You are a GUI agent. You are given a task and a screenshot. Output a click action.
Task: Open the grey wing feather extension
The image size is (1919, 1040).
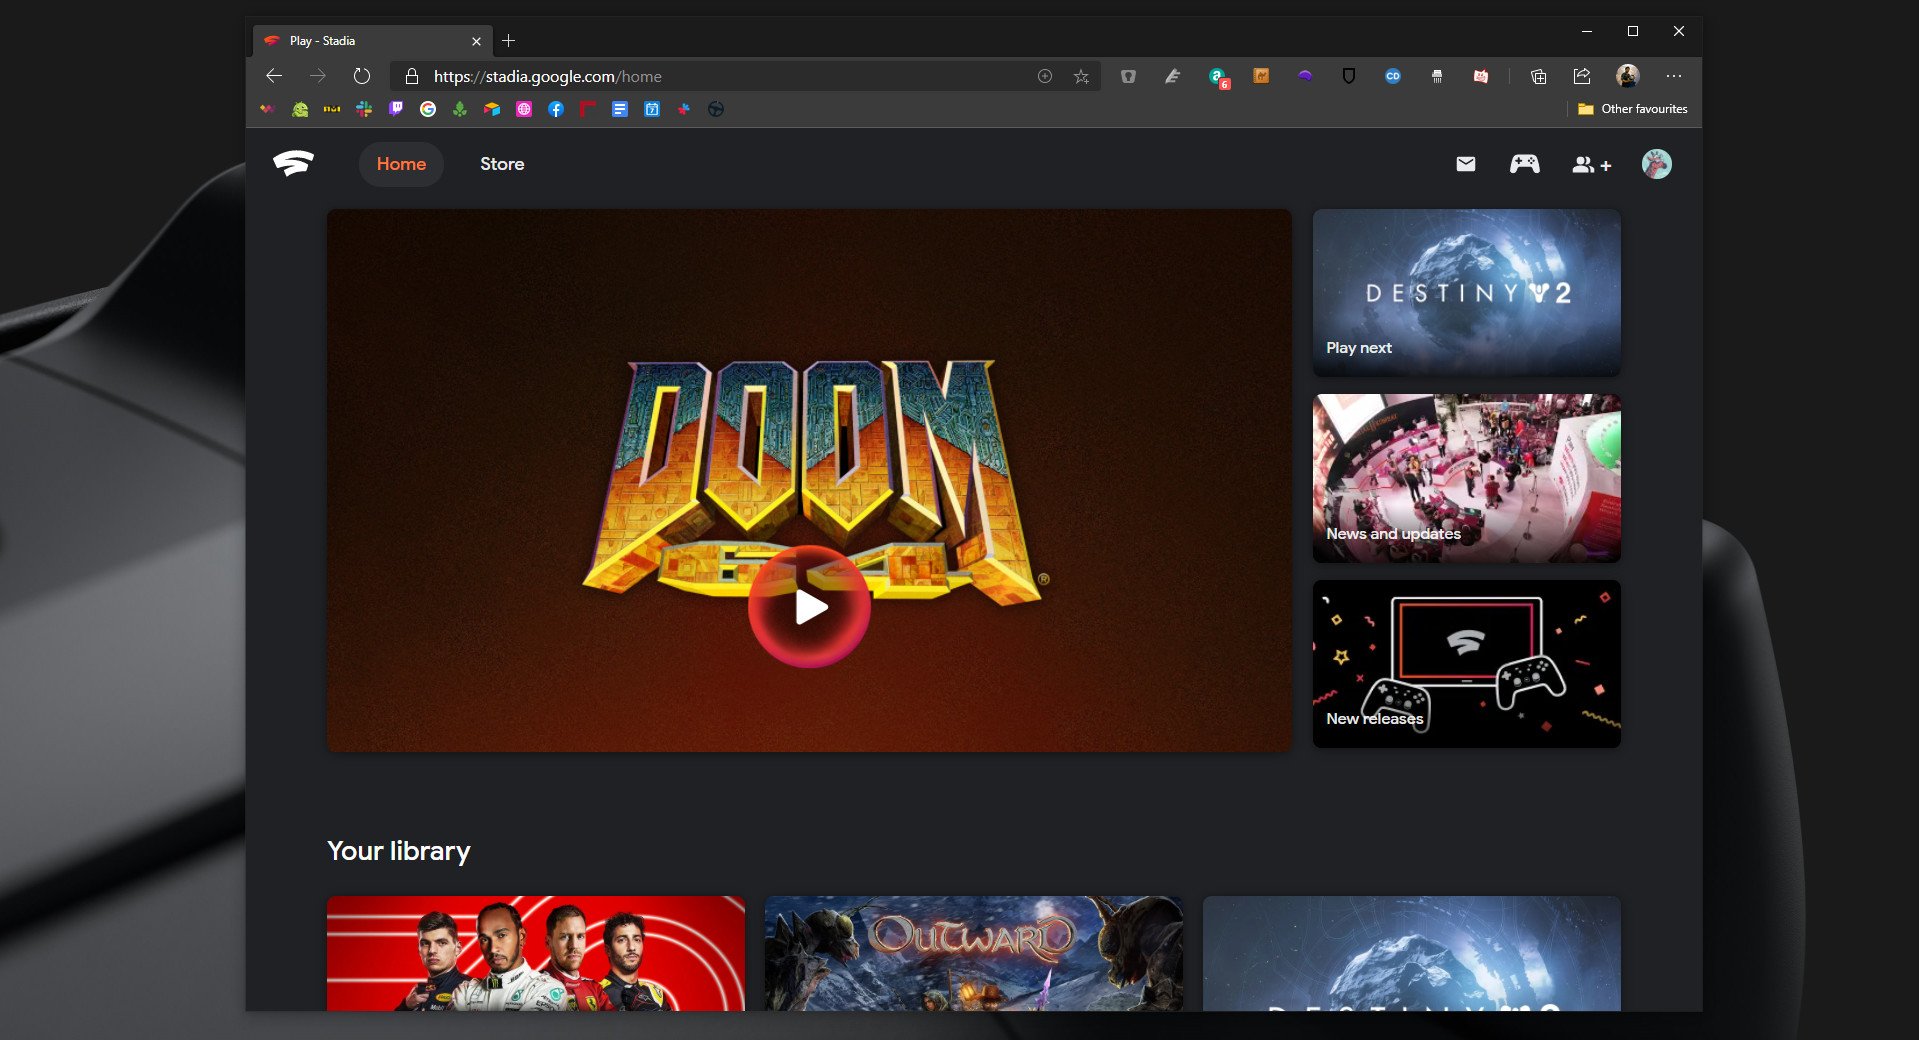1173,76
